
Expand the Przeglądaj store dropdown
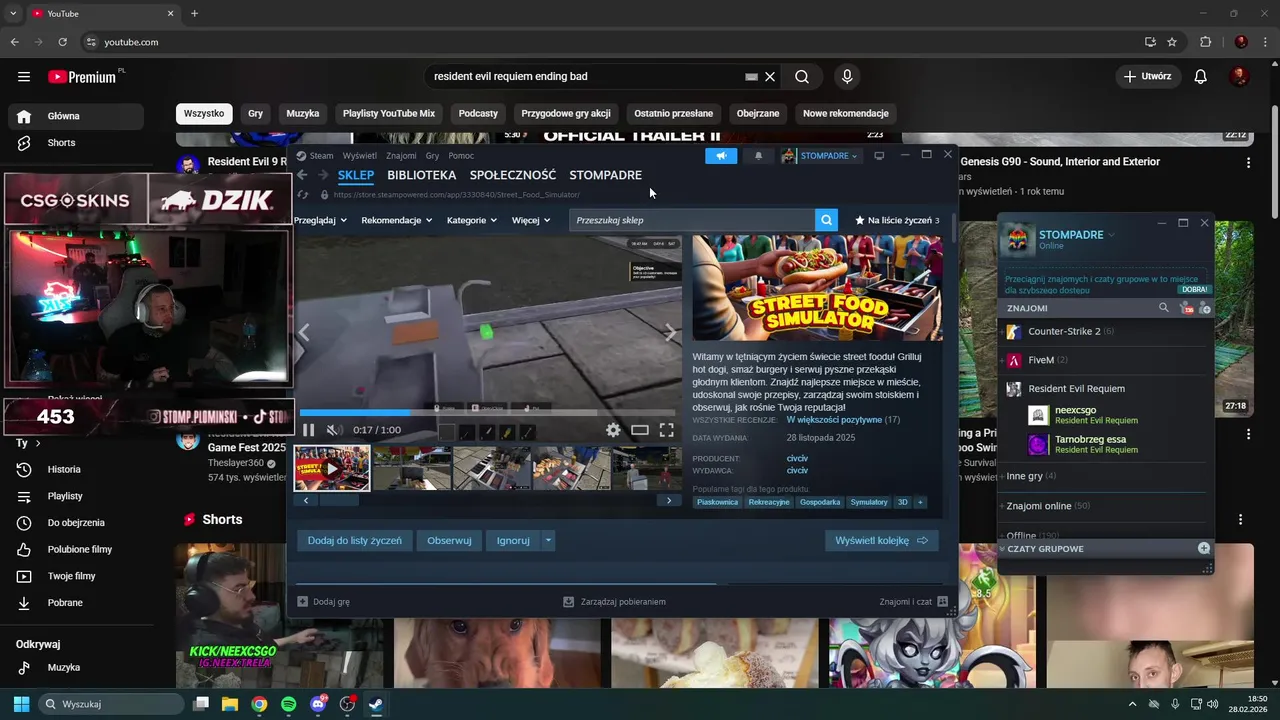pyautogui.click(x=320, y=220)
